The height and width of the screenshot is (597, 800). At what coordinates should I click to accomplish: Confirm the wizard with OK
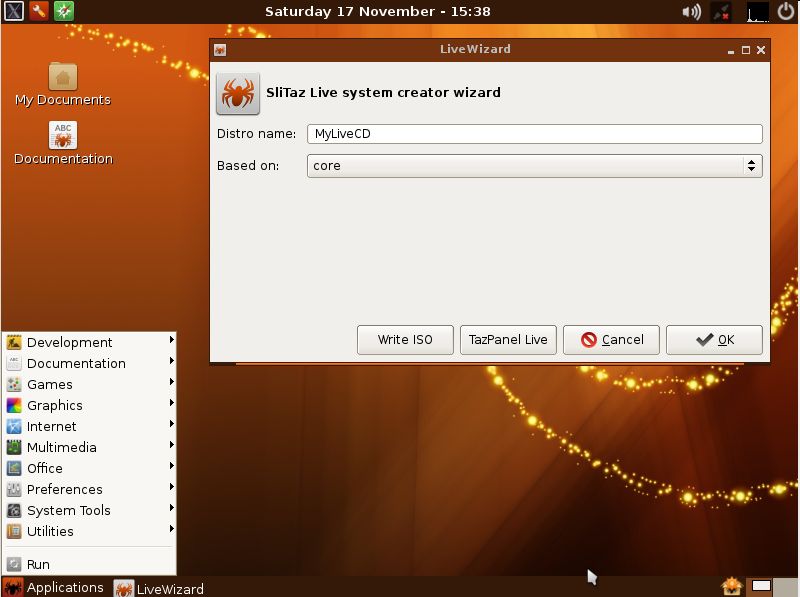click(x=714, y=340)
